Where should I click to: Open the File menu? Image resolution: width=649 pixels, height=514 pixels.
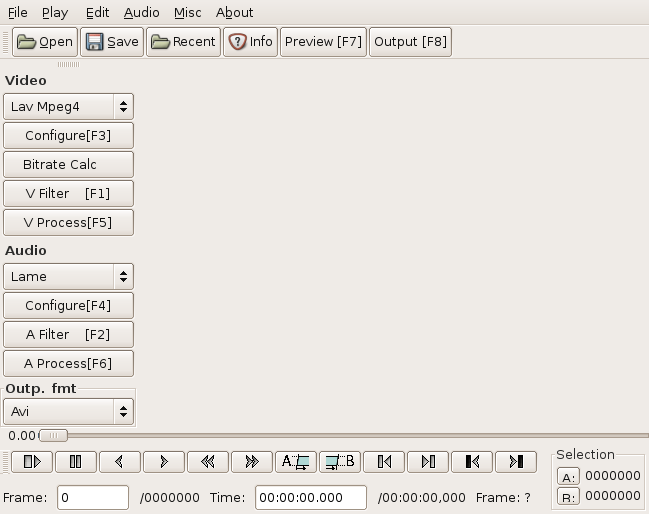[18, 13]
